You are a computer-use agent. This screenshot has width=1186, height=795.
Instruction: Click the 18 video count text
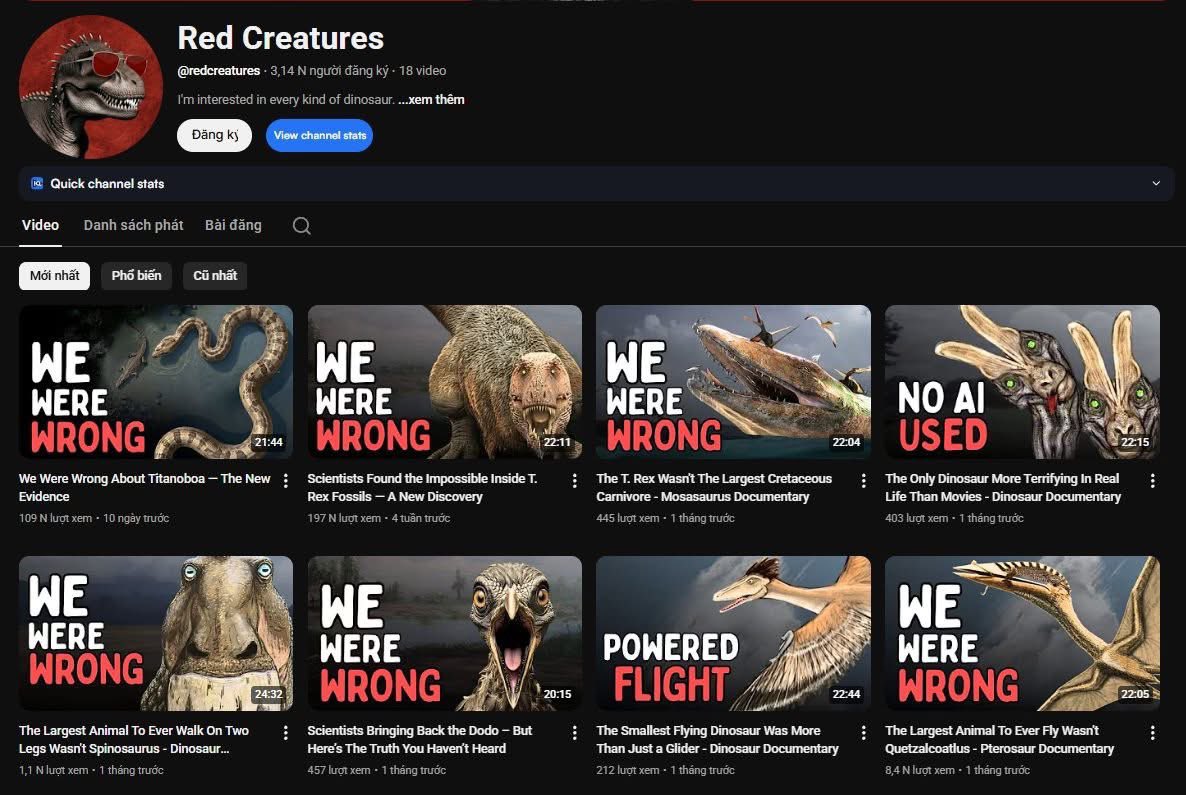(x=422, y=70)
